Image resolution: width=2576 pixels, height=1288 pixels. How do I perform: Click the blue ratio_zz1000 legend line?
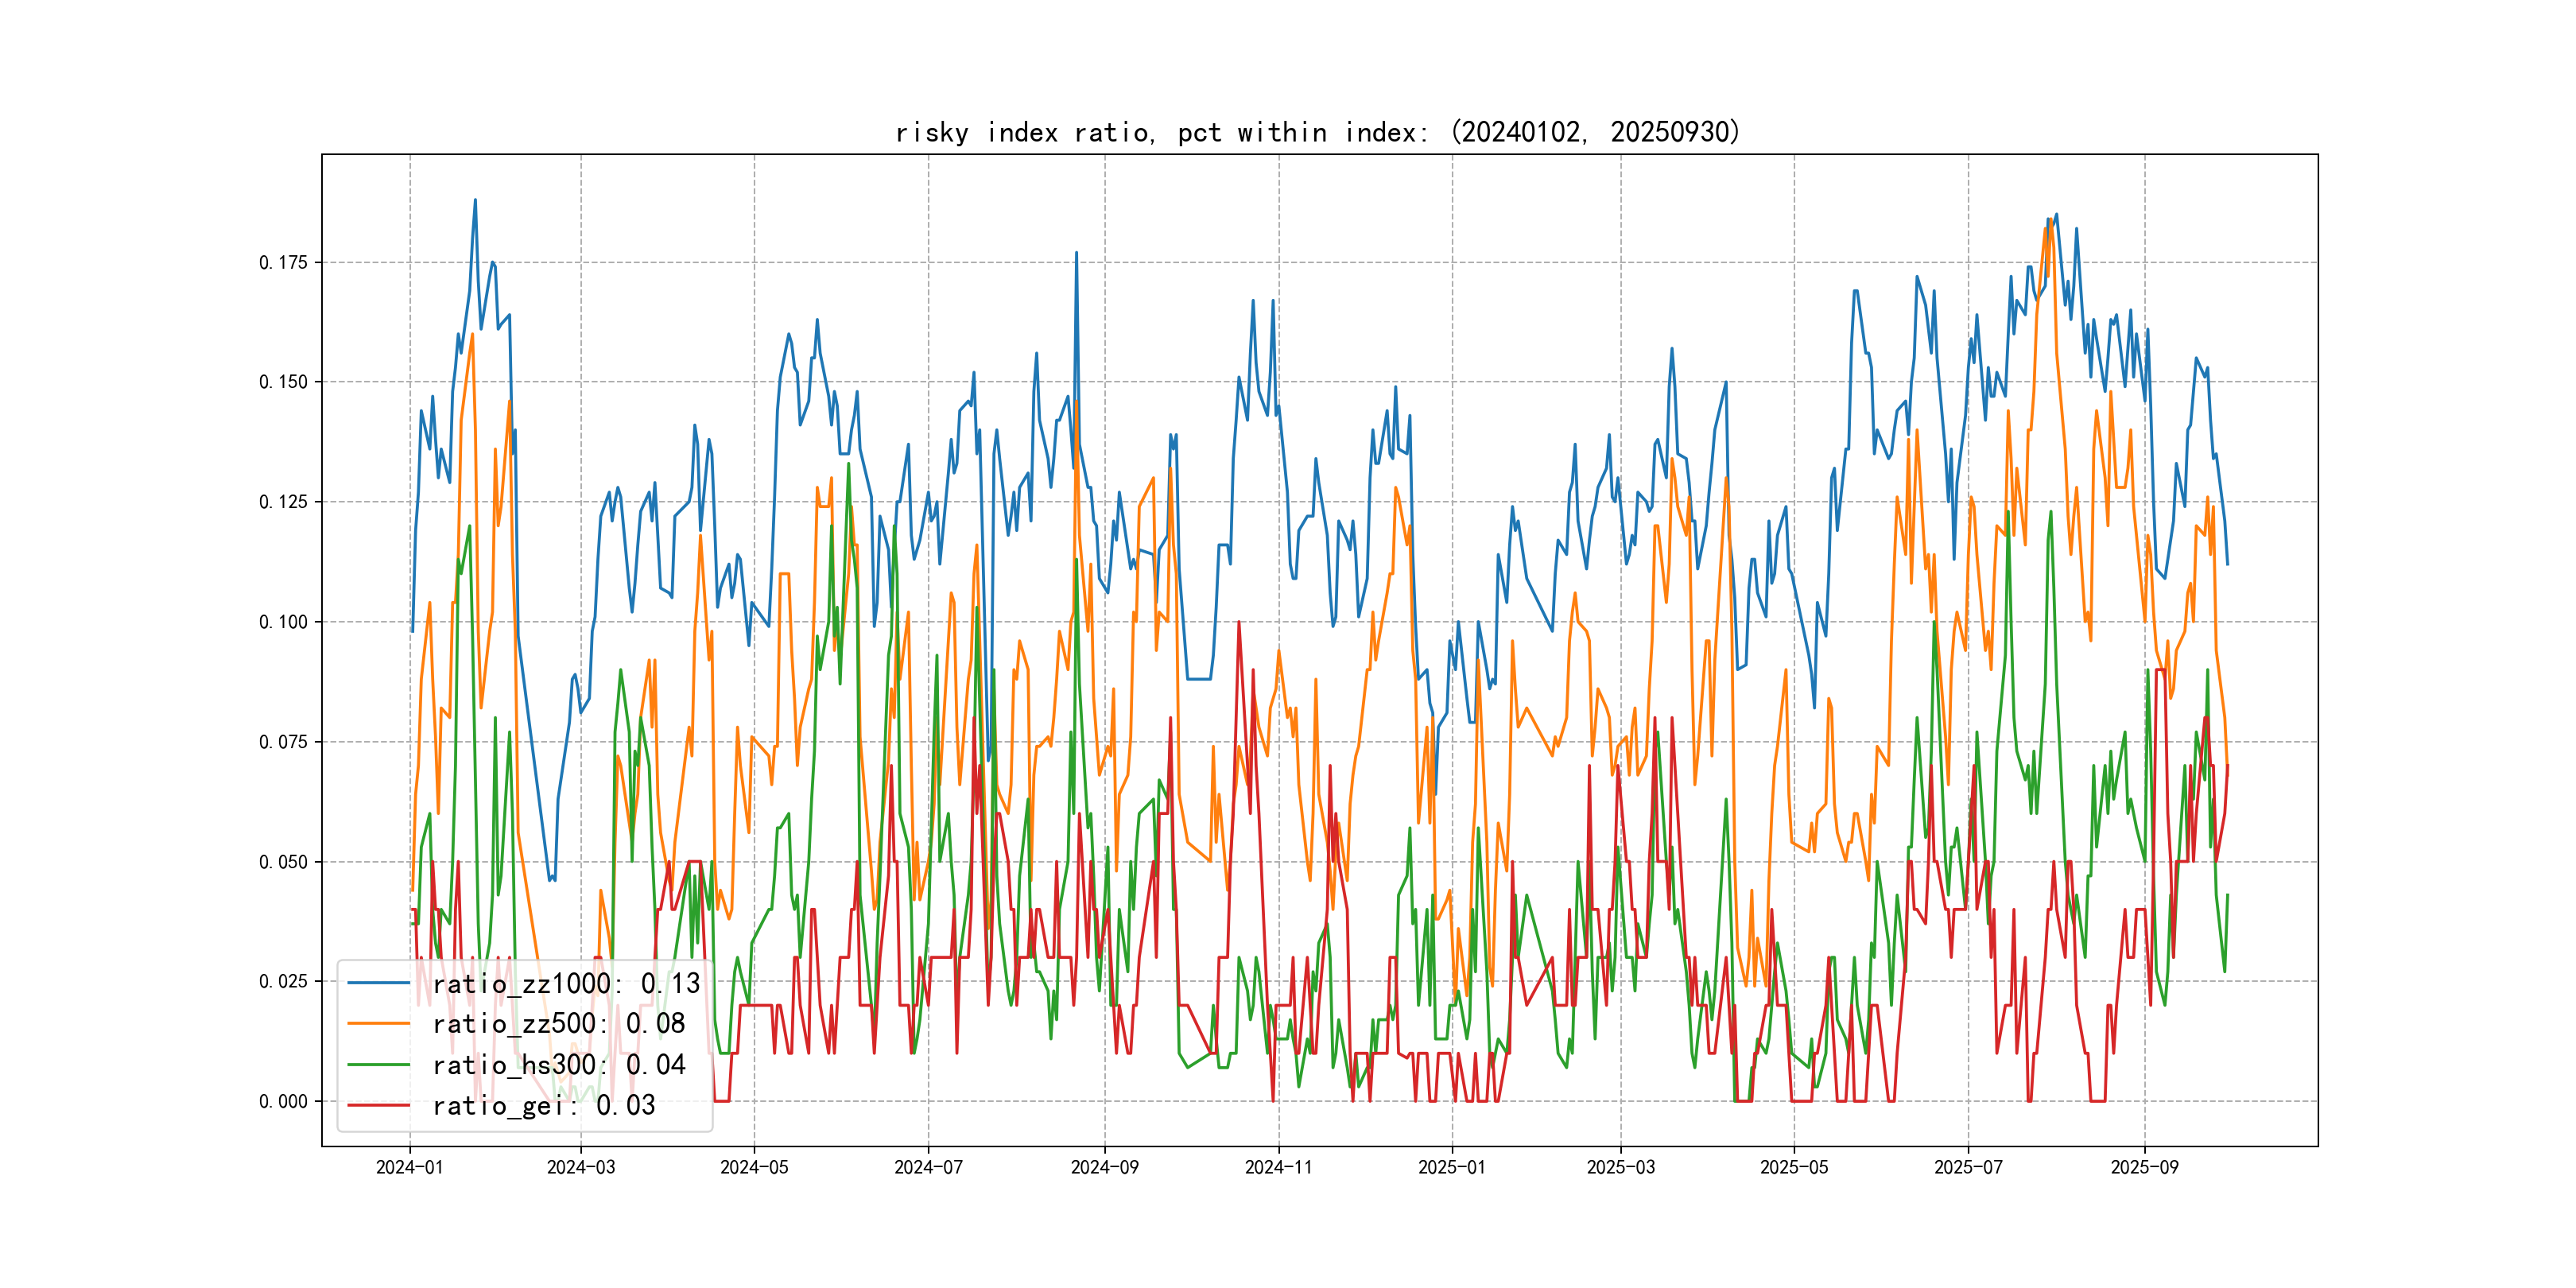[378, 983]
